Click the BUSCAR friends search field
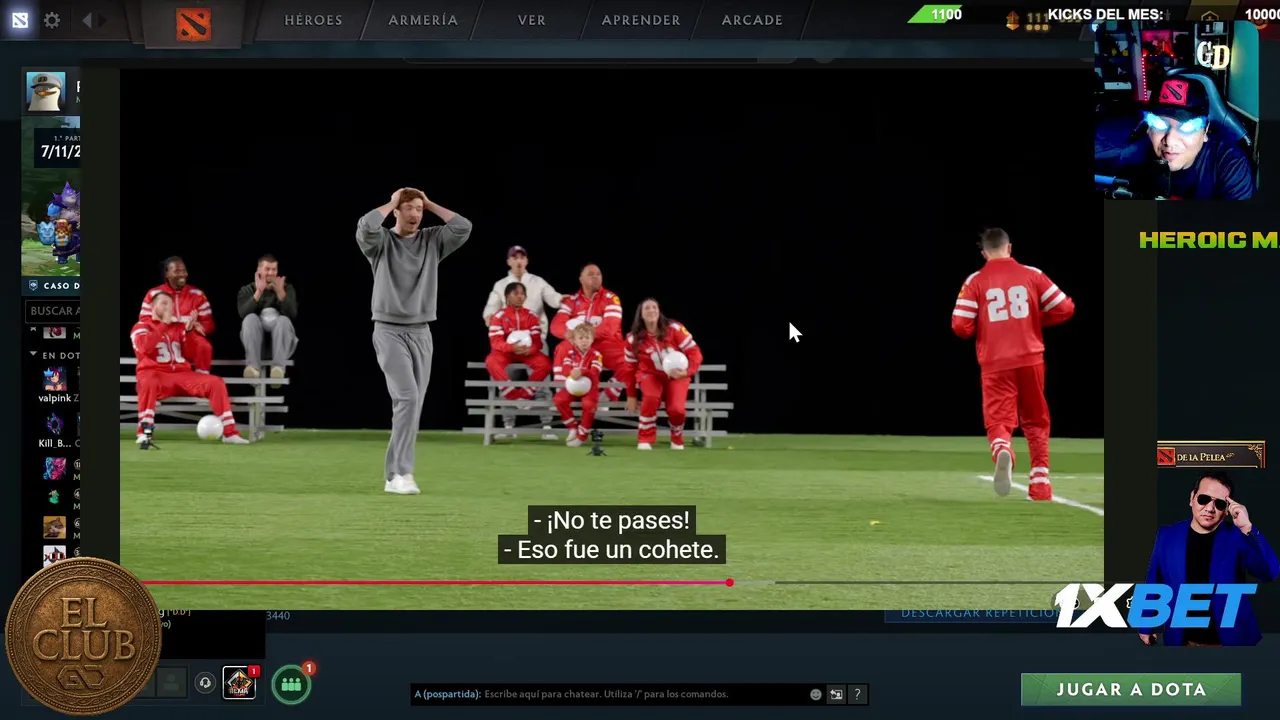Image resolution: width=1280 pixels, height=720 pixels. point(55,311)
